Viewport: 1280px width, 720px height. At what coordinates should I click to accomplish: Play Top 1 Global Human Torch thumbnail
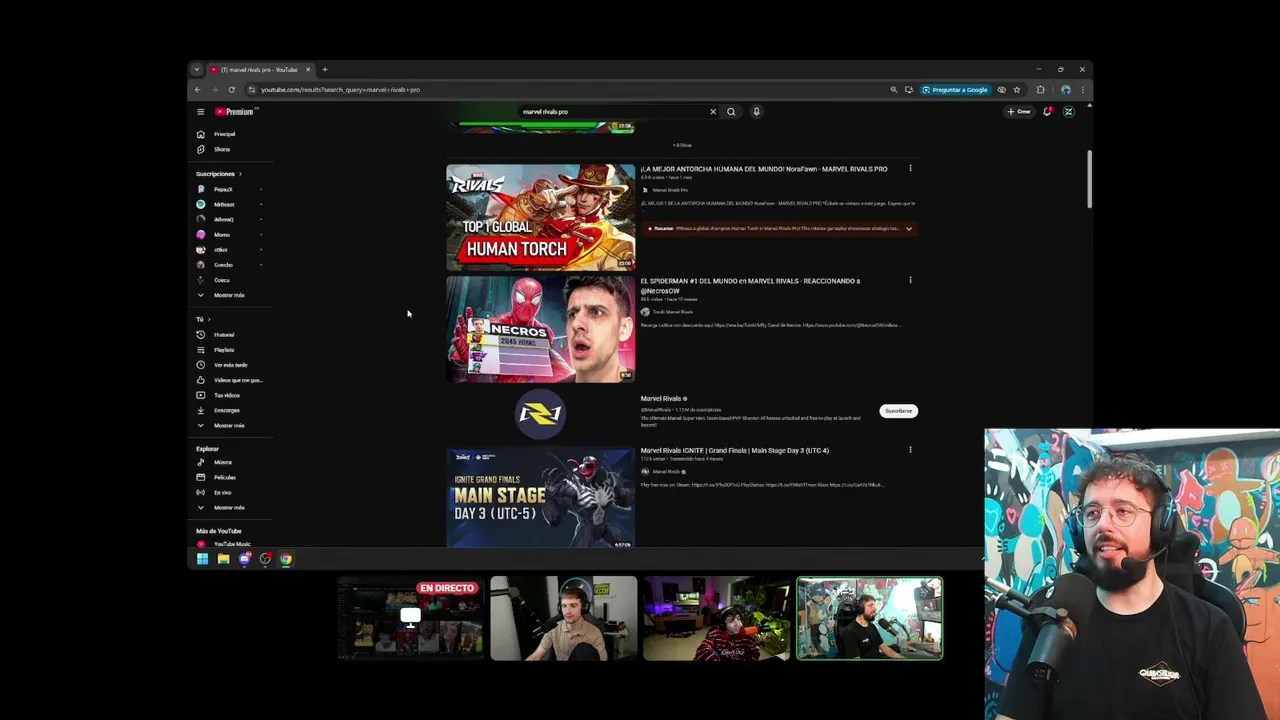coord(540,218)
